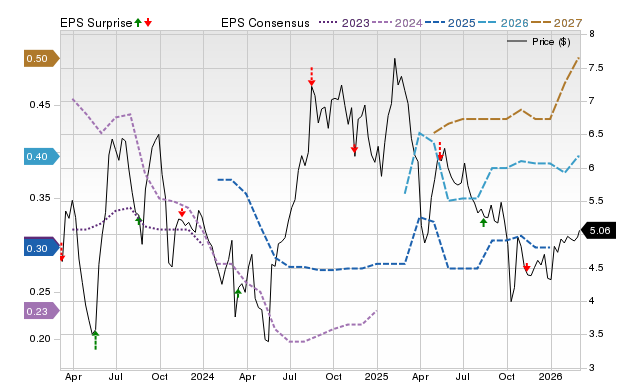This screenshot has width=640, height=382.
Task: Select the red surprise arrow in November 2023
Action: 182,212
